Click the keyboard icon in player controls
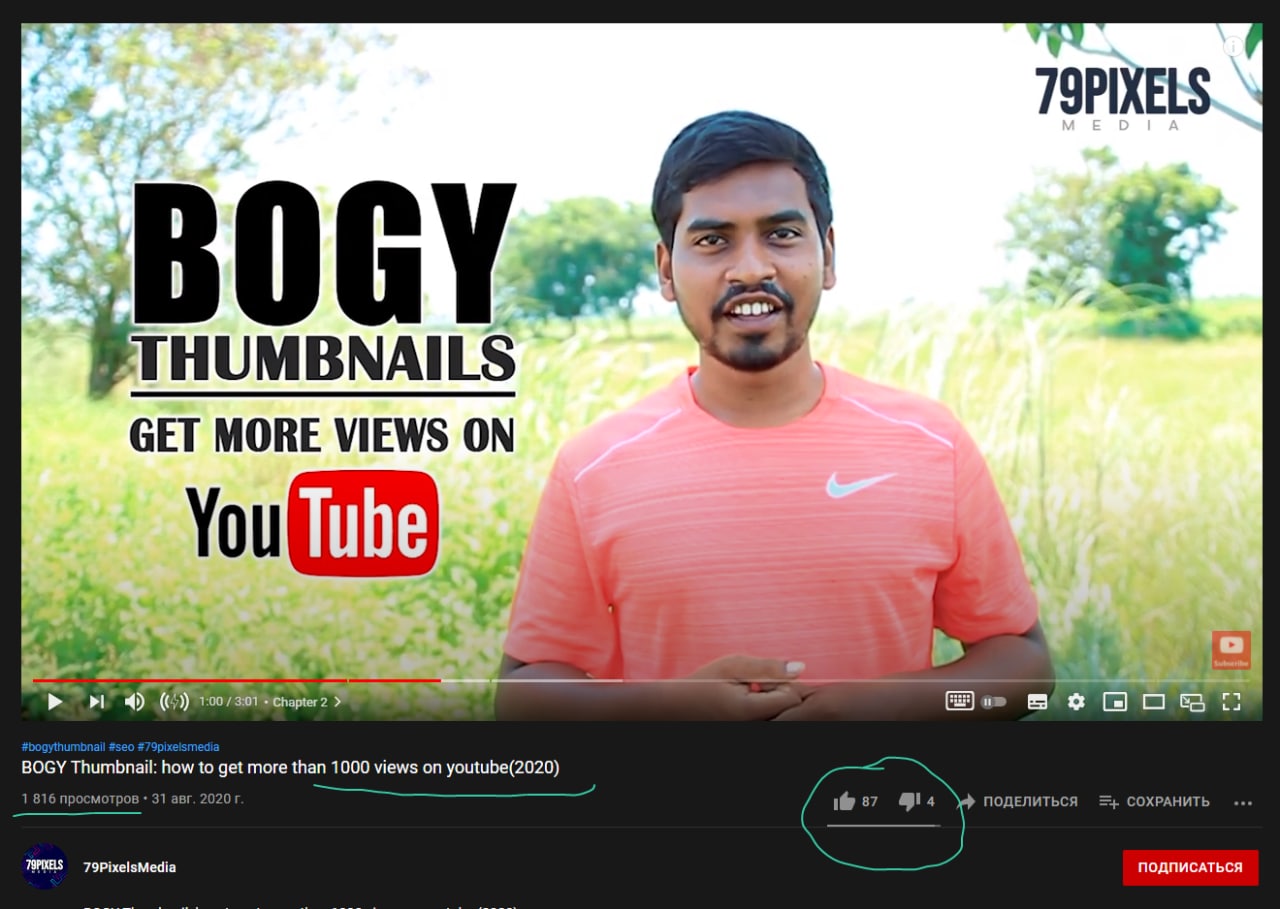Viewport: 1280px width, 909px height. tap(959, 701)
